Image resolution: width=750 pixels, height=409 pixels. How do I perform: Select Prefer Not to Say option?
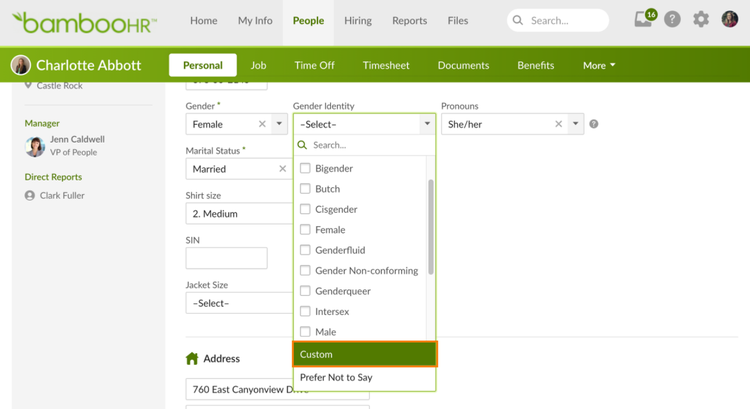point(365,377)
